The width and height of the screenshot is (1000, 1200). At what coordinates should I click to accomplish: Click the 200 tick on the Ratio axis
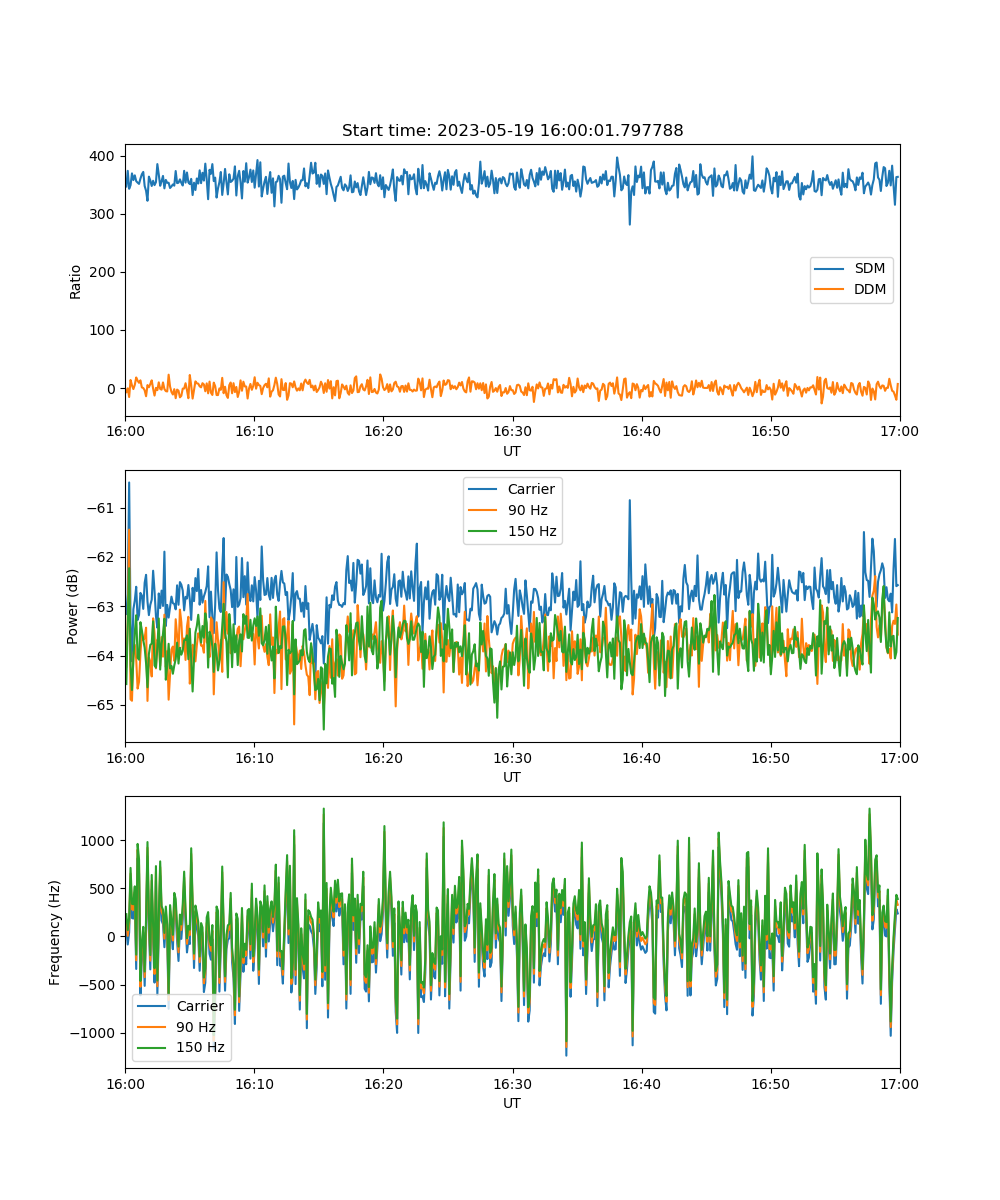click(x=104, y=273)
